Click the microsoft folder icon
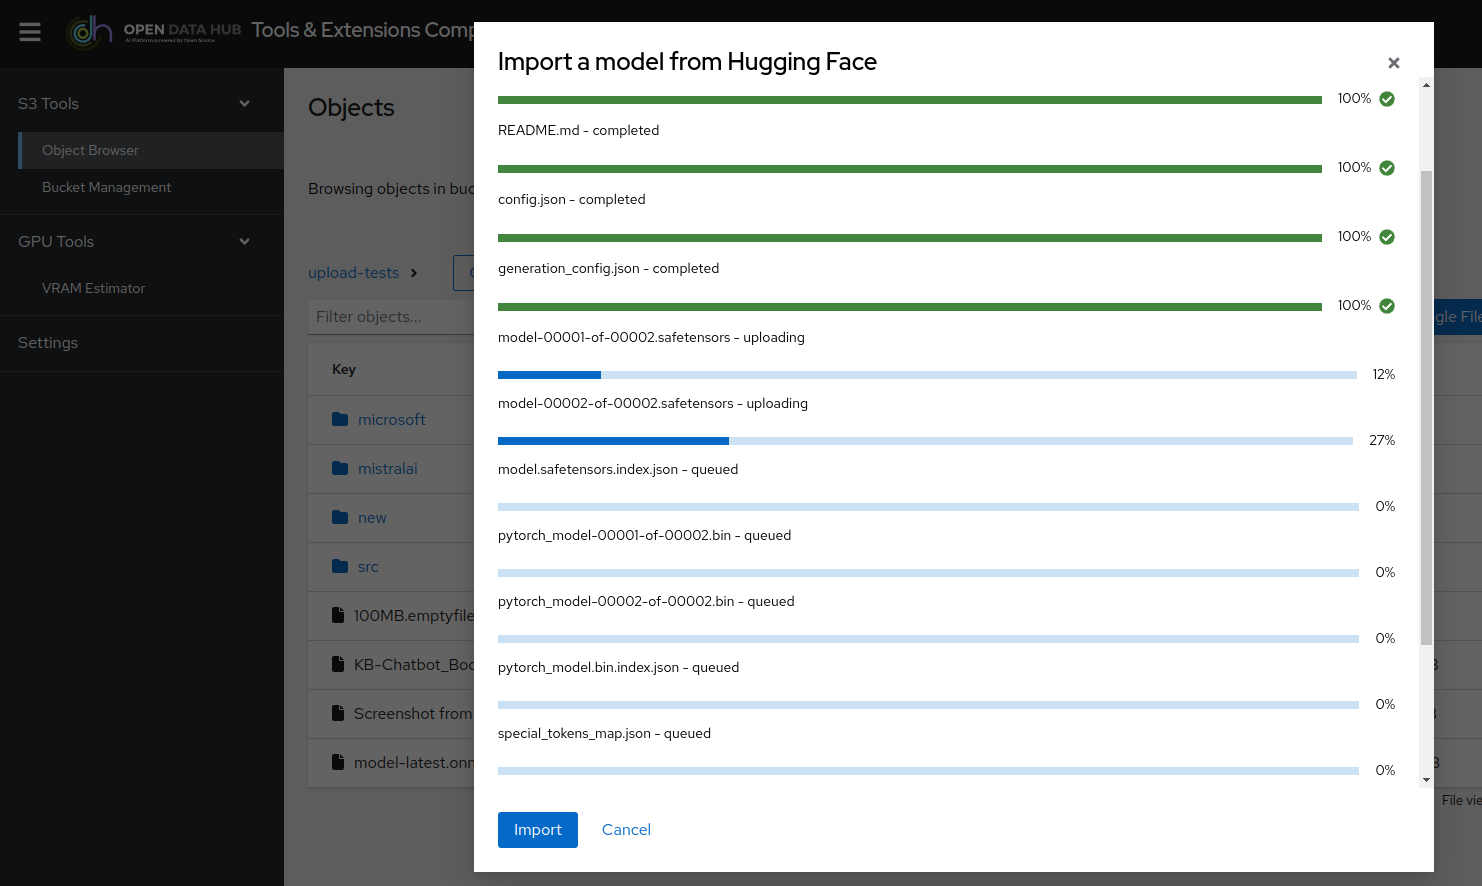 (x=340, y=419)
